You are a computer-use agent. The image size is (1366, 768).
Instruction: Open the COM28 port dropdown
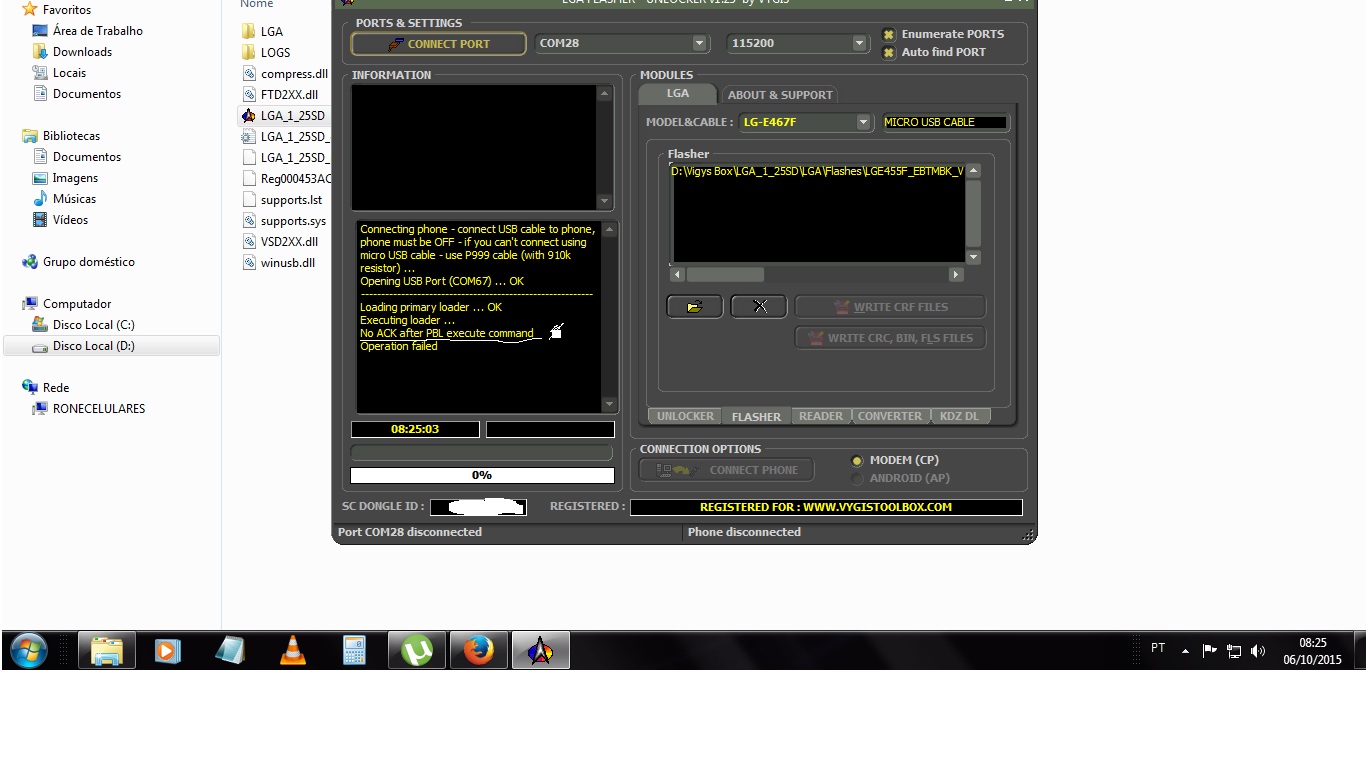pos(699,43)
